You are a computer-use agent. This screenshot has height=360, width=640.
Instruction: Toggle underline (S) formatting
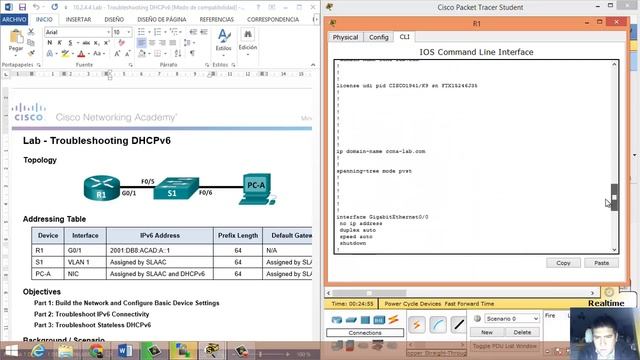(x=70, y=42)
